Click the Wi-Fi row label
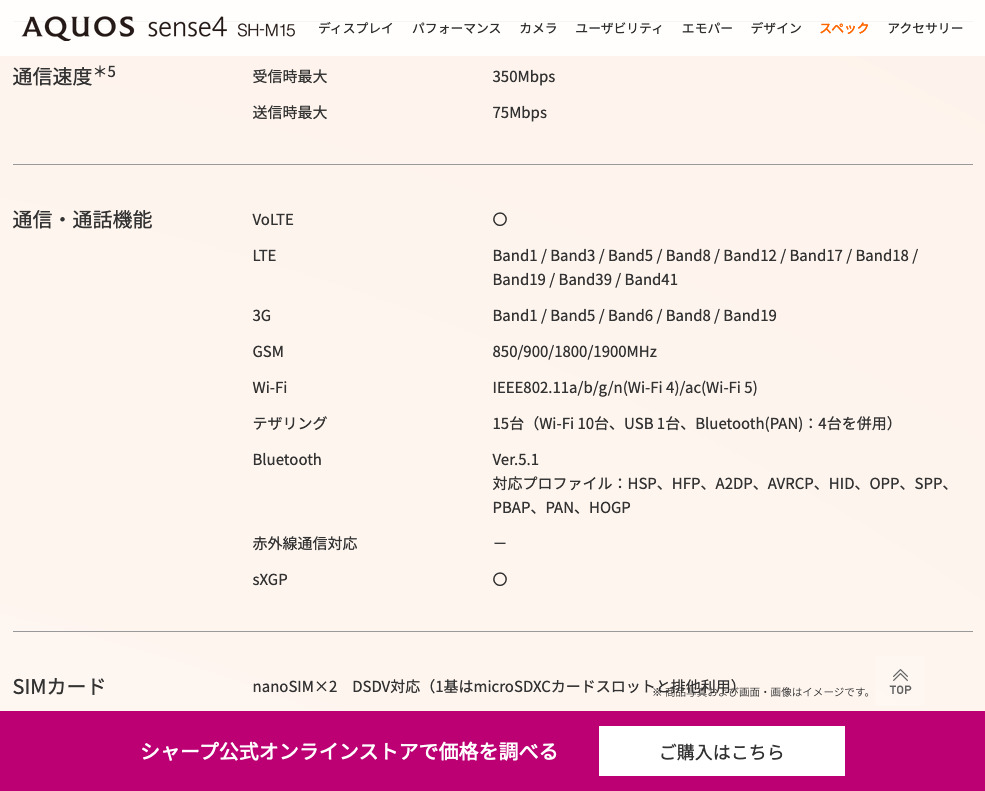 click(x=269, y=388)
